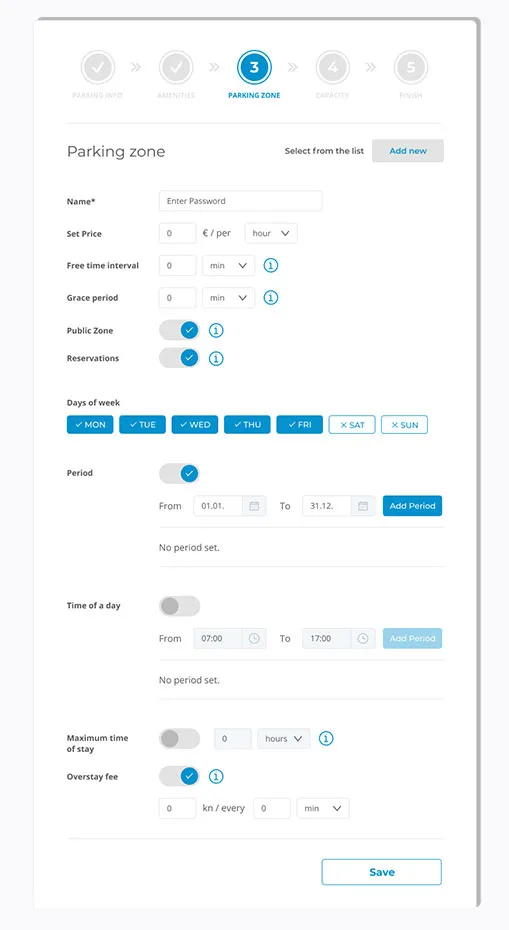Image resolution: width=509 pixels, height=930 pixels.
Task: Open Set Price hour unit dropdown
Action: coord(271,233)
